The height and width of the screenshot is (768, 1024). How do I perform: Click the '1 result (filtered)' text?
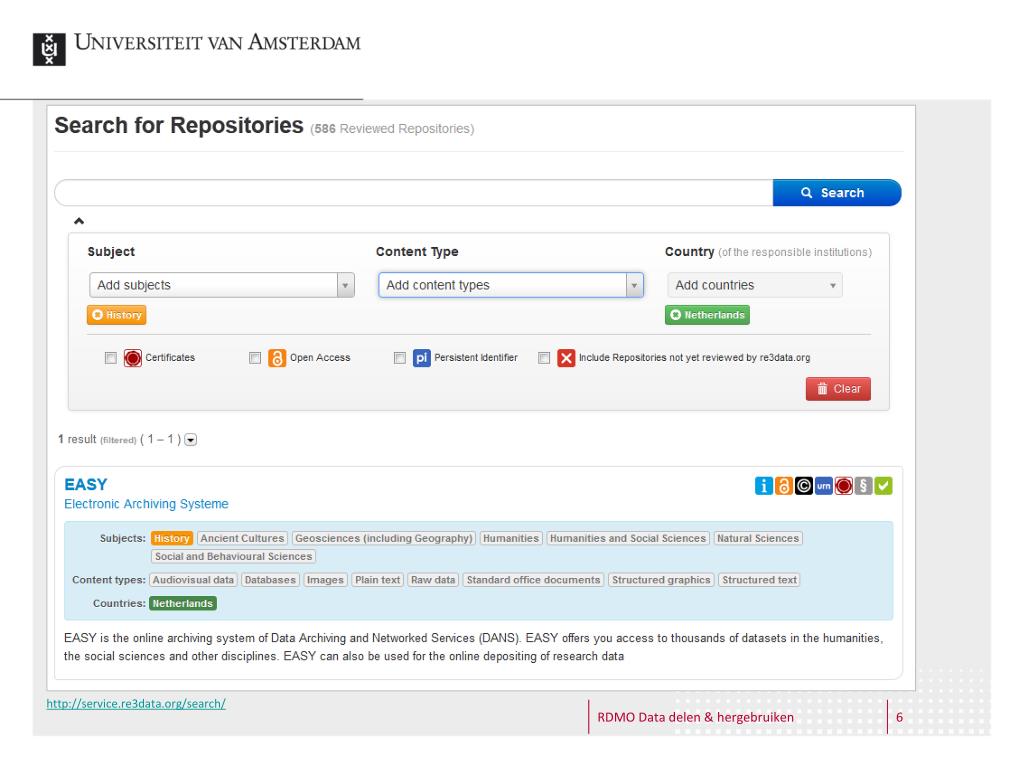pos(97,440)
